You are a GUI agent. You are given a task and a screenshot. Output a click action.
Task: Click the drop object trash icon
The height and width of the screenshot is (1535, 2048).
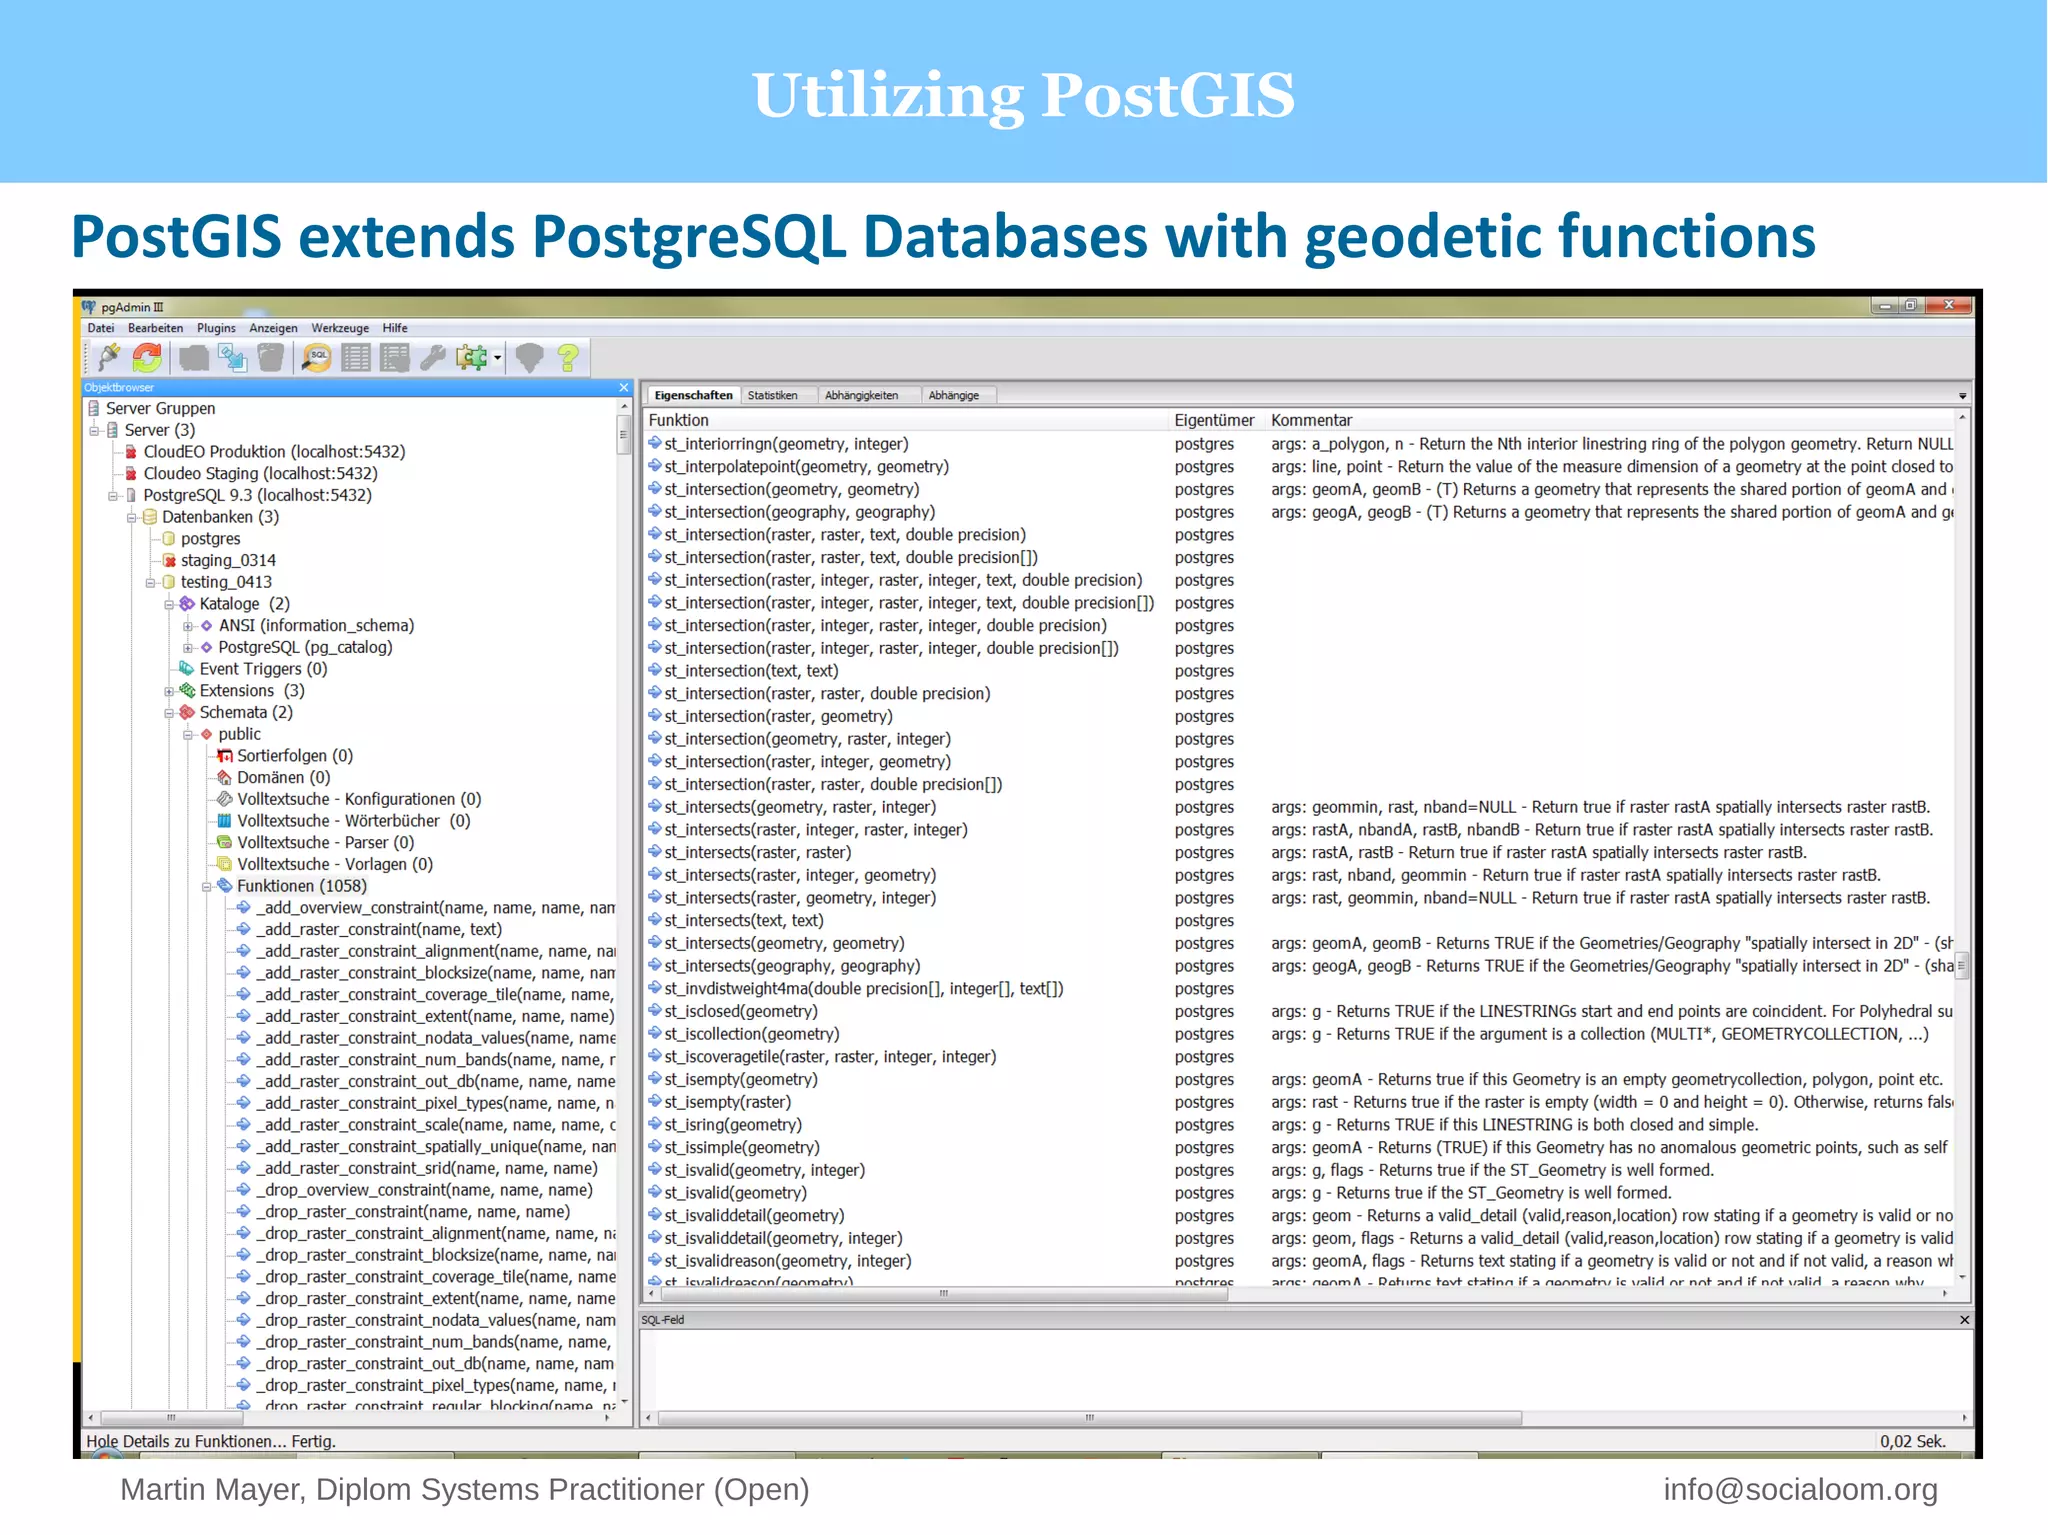point(271,357)
